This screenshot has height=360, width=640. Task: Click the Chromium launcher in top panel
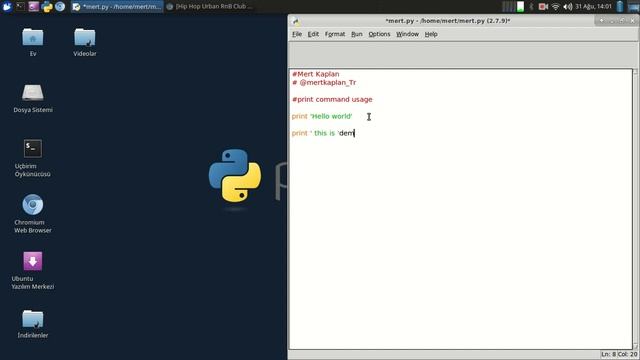[60, 6]
